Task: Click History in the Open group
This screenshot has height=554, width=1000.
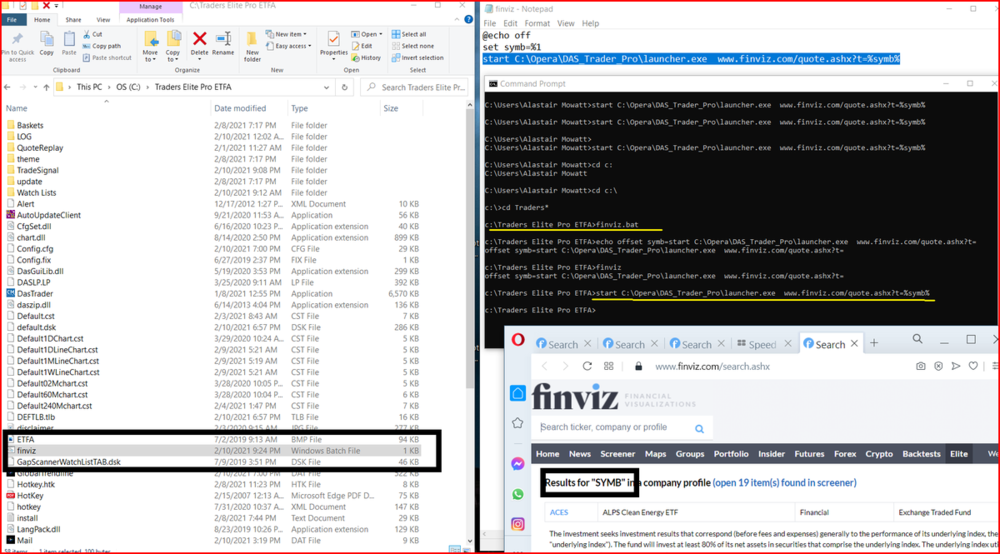Action: coord(366,58)
